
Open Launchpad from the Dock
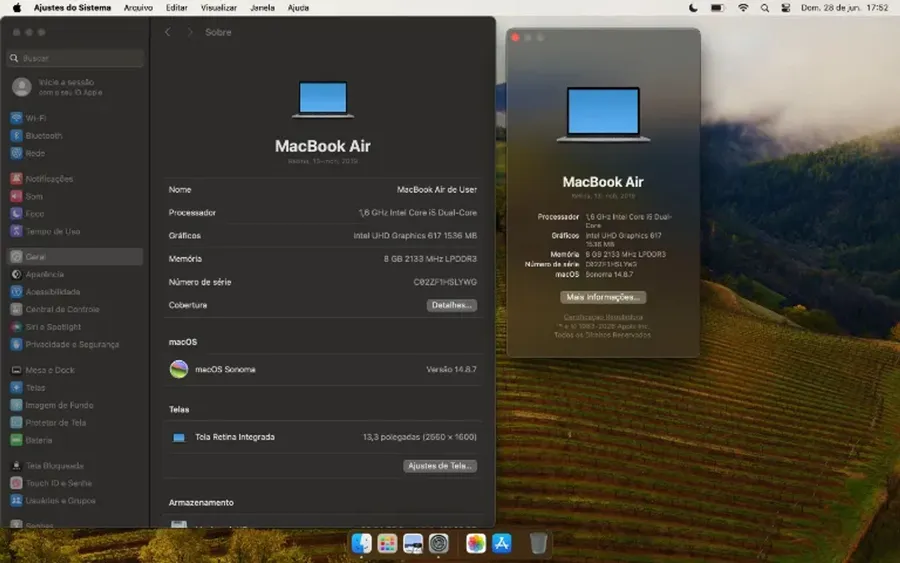pos(387,543)
